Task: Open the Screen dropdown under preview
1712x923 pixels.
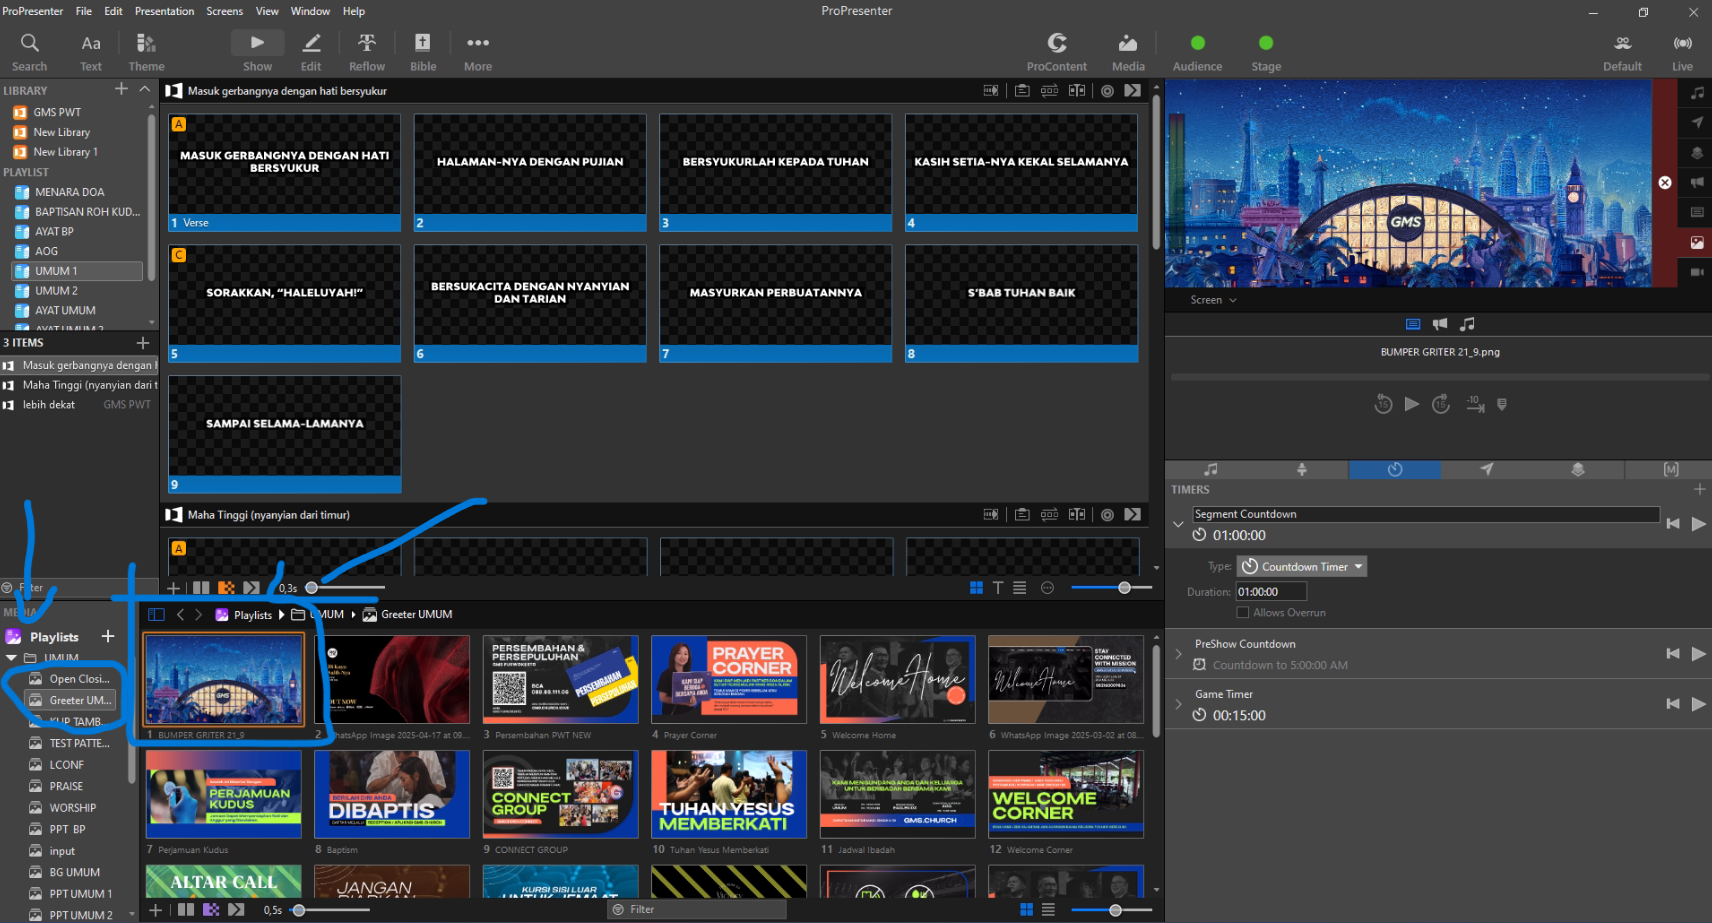Action: click(x=1213, y=300)
